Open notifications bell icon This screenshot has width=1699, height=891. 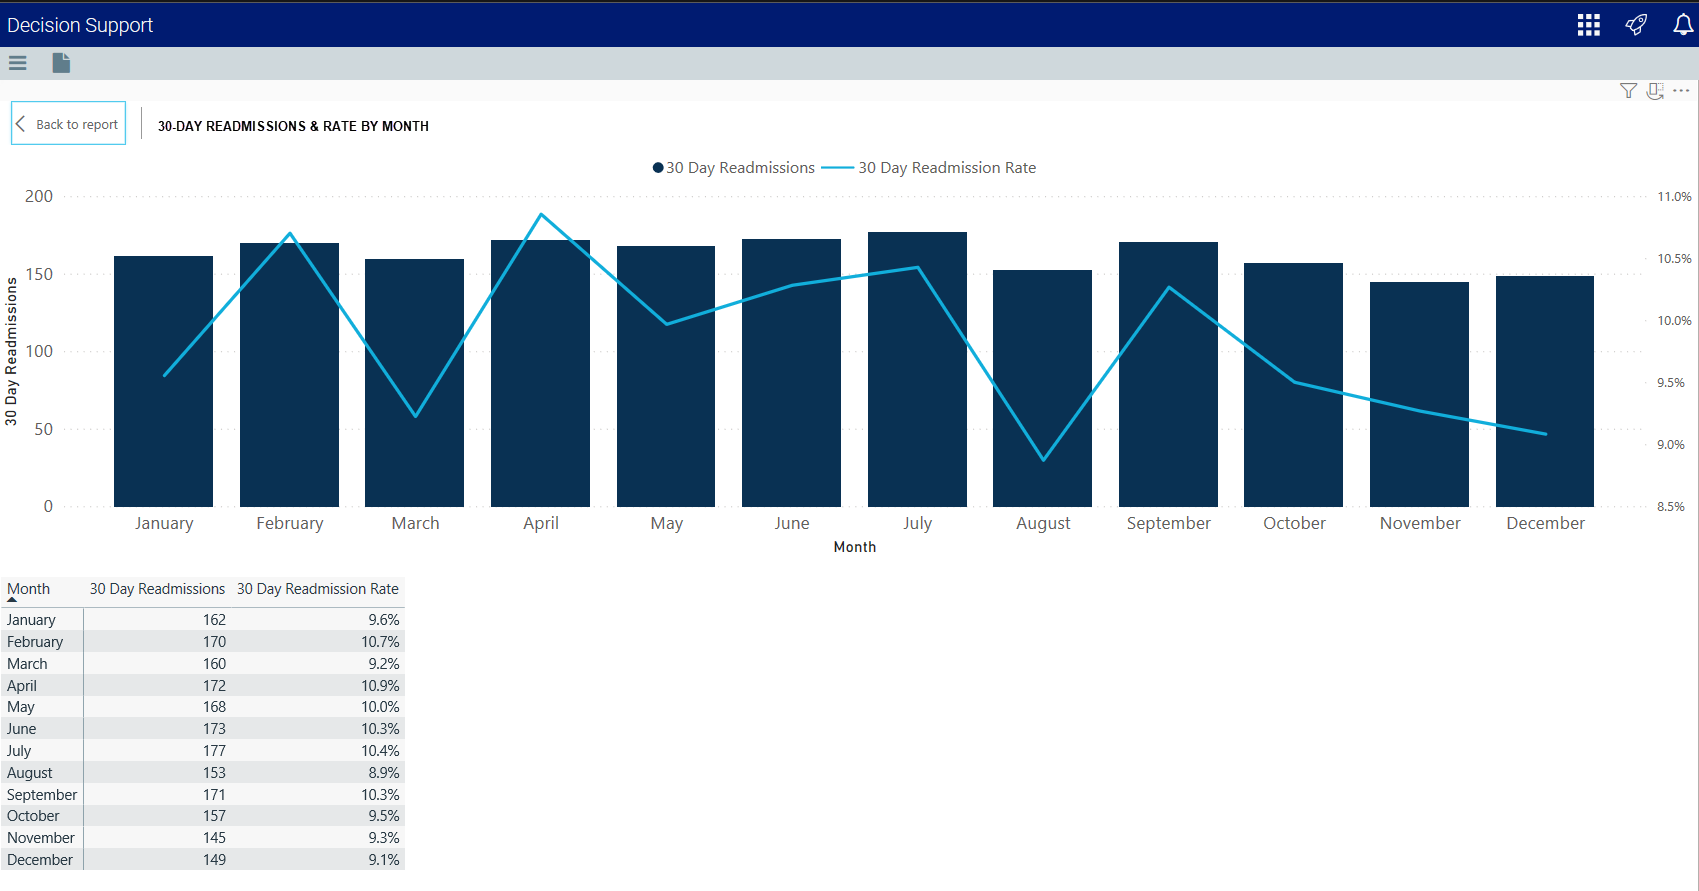click(x=1683, y=25)
